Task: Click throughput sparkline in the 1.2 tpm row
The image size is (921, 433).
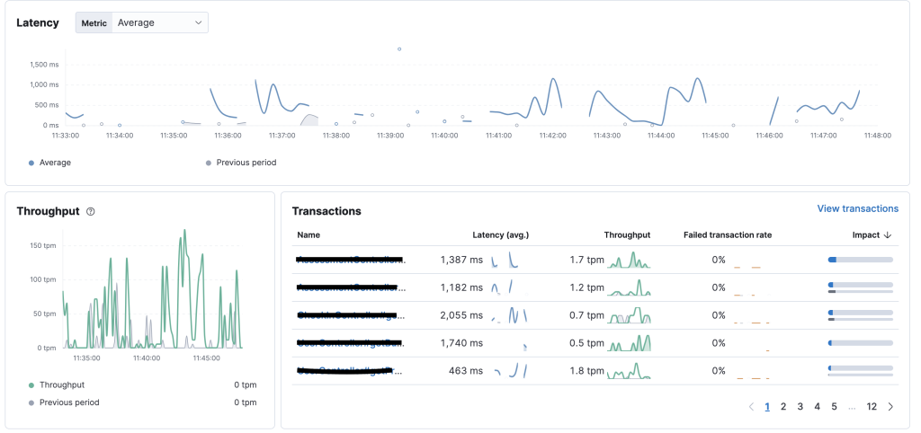Action: tap(630, 287)
